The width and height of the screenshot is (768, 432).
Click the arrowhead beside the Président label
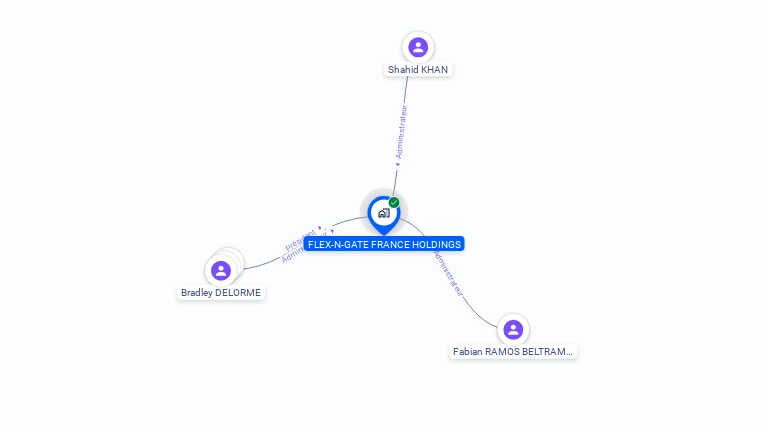point(320,228)
